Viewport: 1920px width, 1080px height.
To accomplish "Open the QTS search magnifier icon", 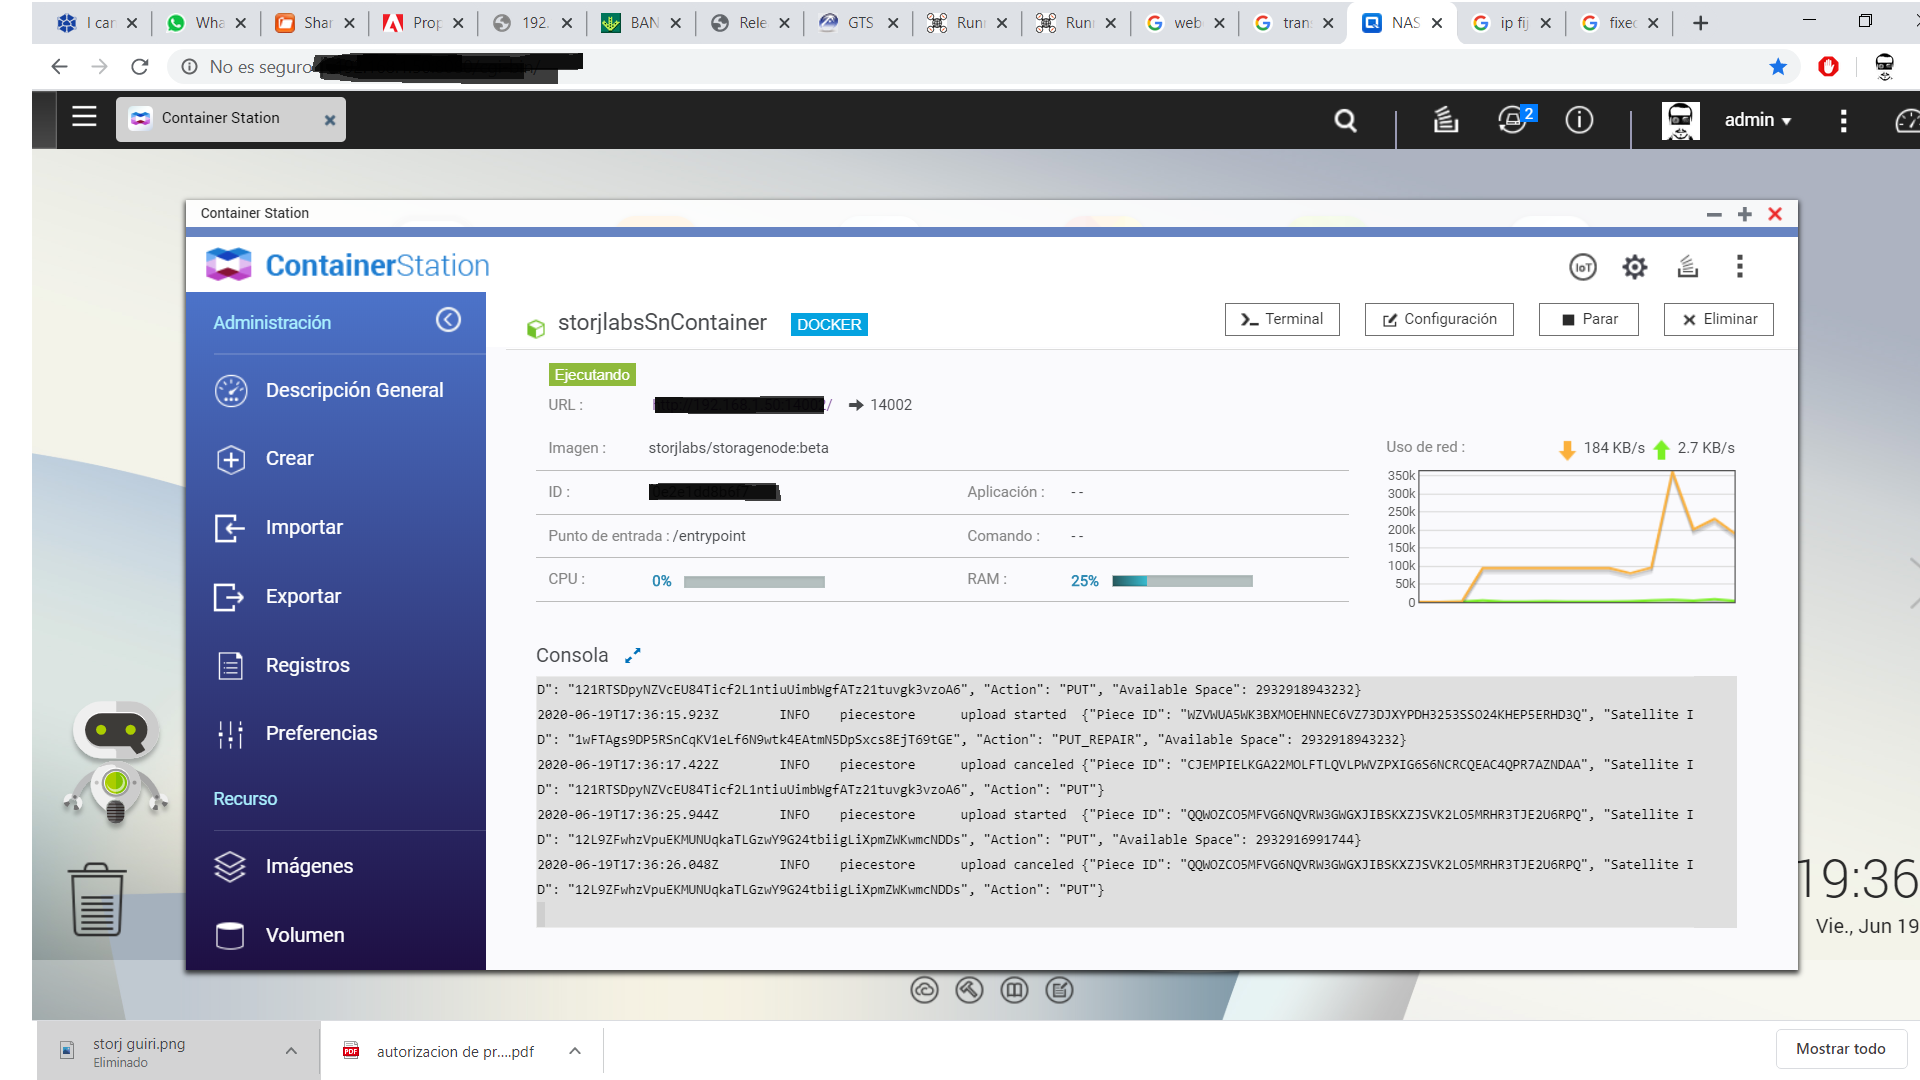I will click(1345, 121).
